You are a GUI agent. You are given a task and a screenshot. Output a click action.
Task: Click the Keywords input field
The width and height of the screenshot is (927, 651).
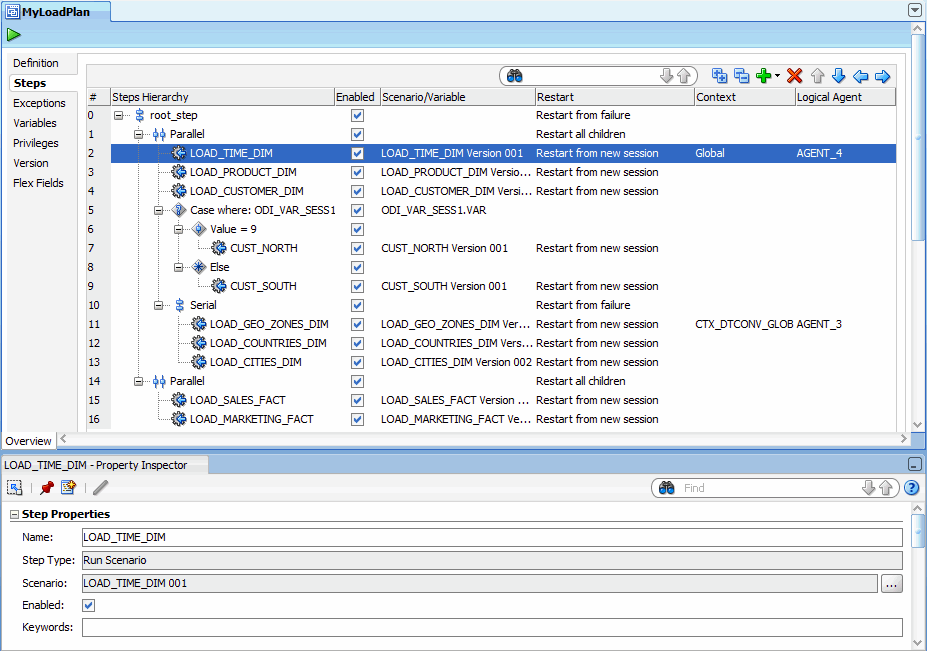(492, 627)
